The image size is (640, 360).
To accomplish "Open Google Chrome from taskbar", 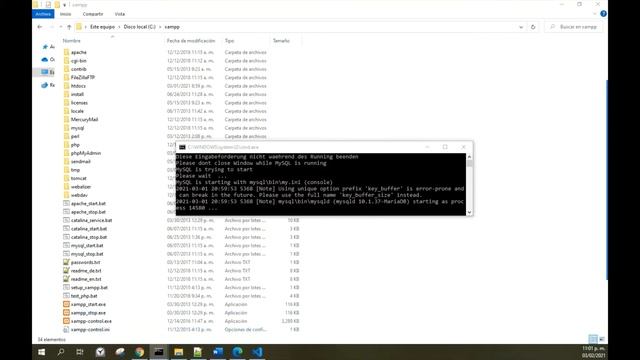I will coord(140,352).
